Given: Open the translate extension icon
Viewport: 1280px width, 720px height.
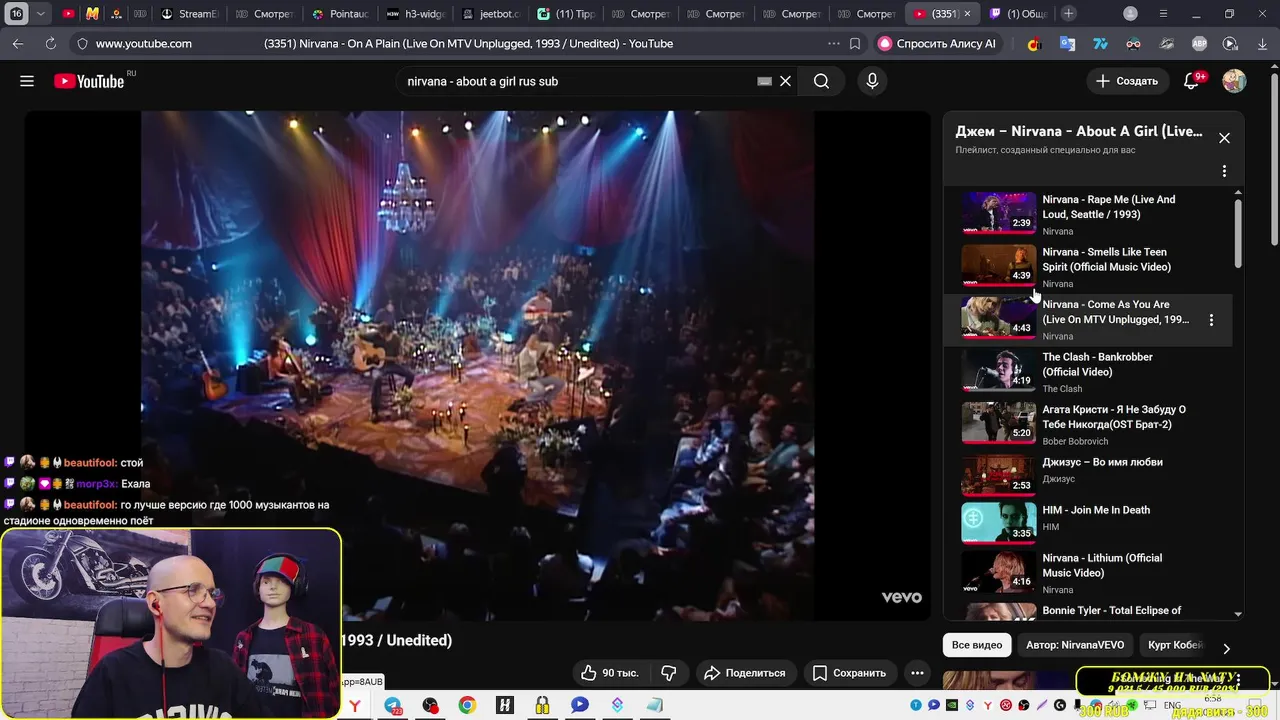Looking at the screenshot, I should tap(1067, 43).
